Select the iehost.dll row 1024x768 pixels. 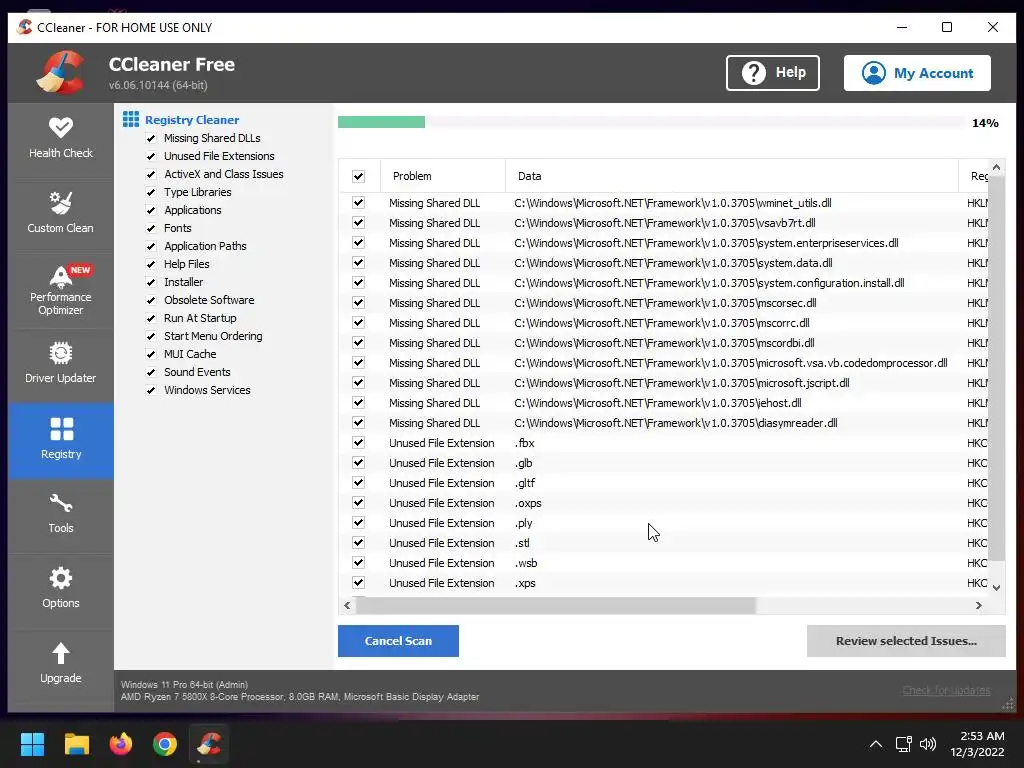point(663,403)
